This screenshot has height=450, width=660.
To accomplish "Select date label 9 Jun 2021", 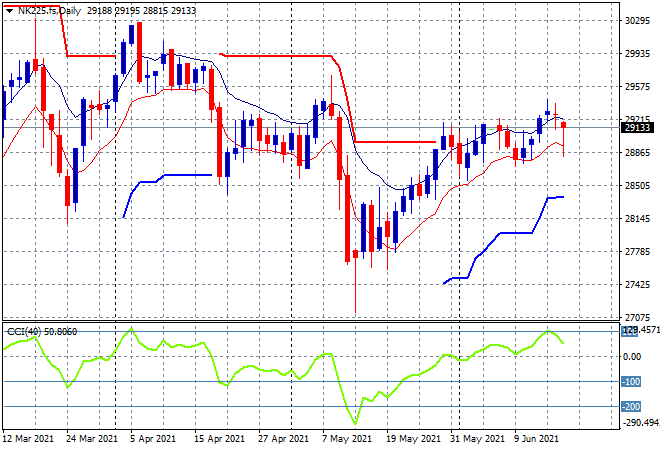I will pyautogui.click(x=536, y=439).
